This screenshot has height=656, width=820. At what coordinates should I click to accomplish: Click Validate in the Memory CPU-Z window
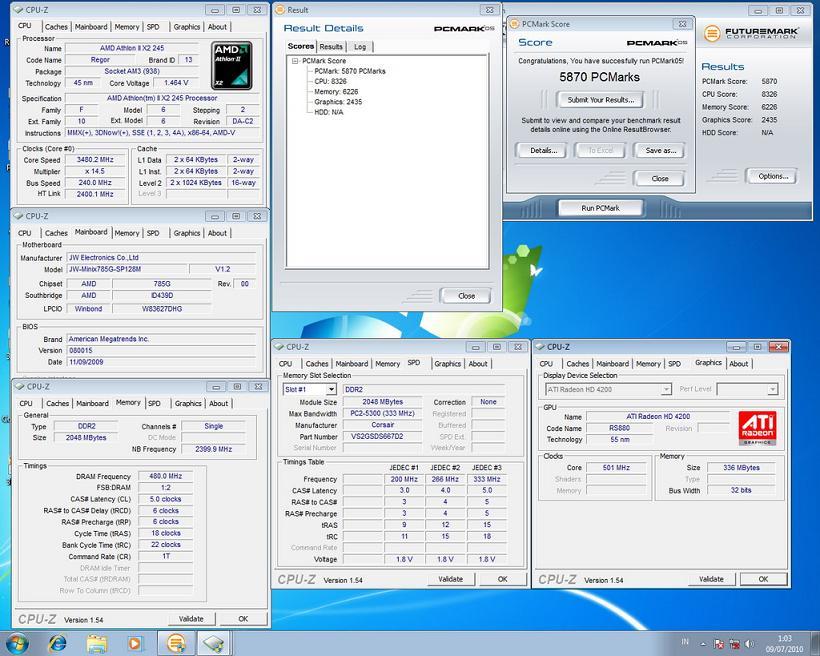click(191, 618)
